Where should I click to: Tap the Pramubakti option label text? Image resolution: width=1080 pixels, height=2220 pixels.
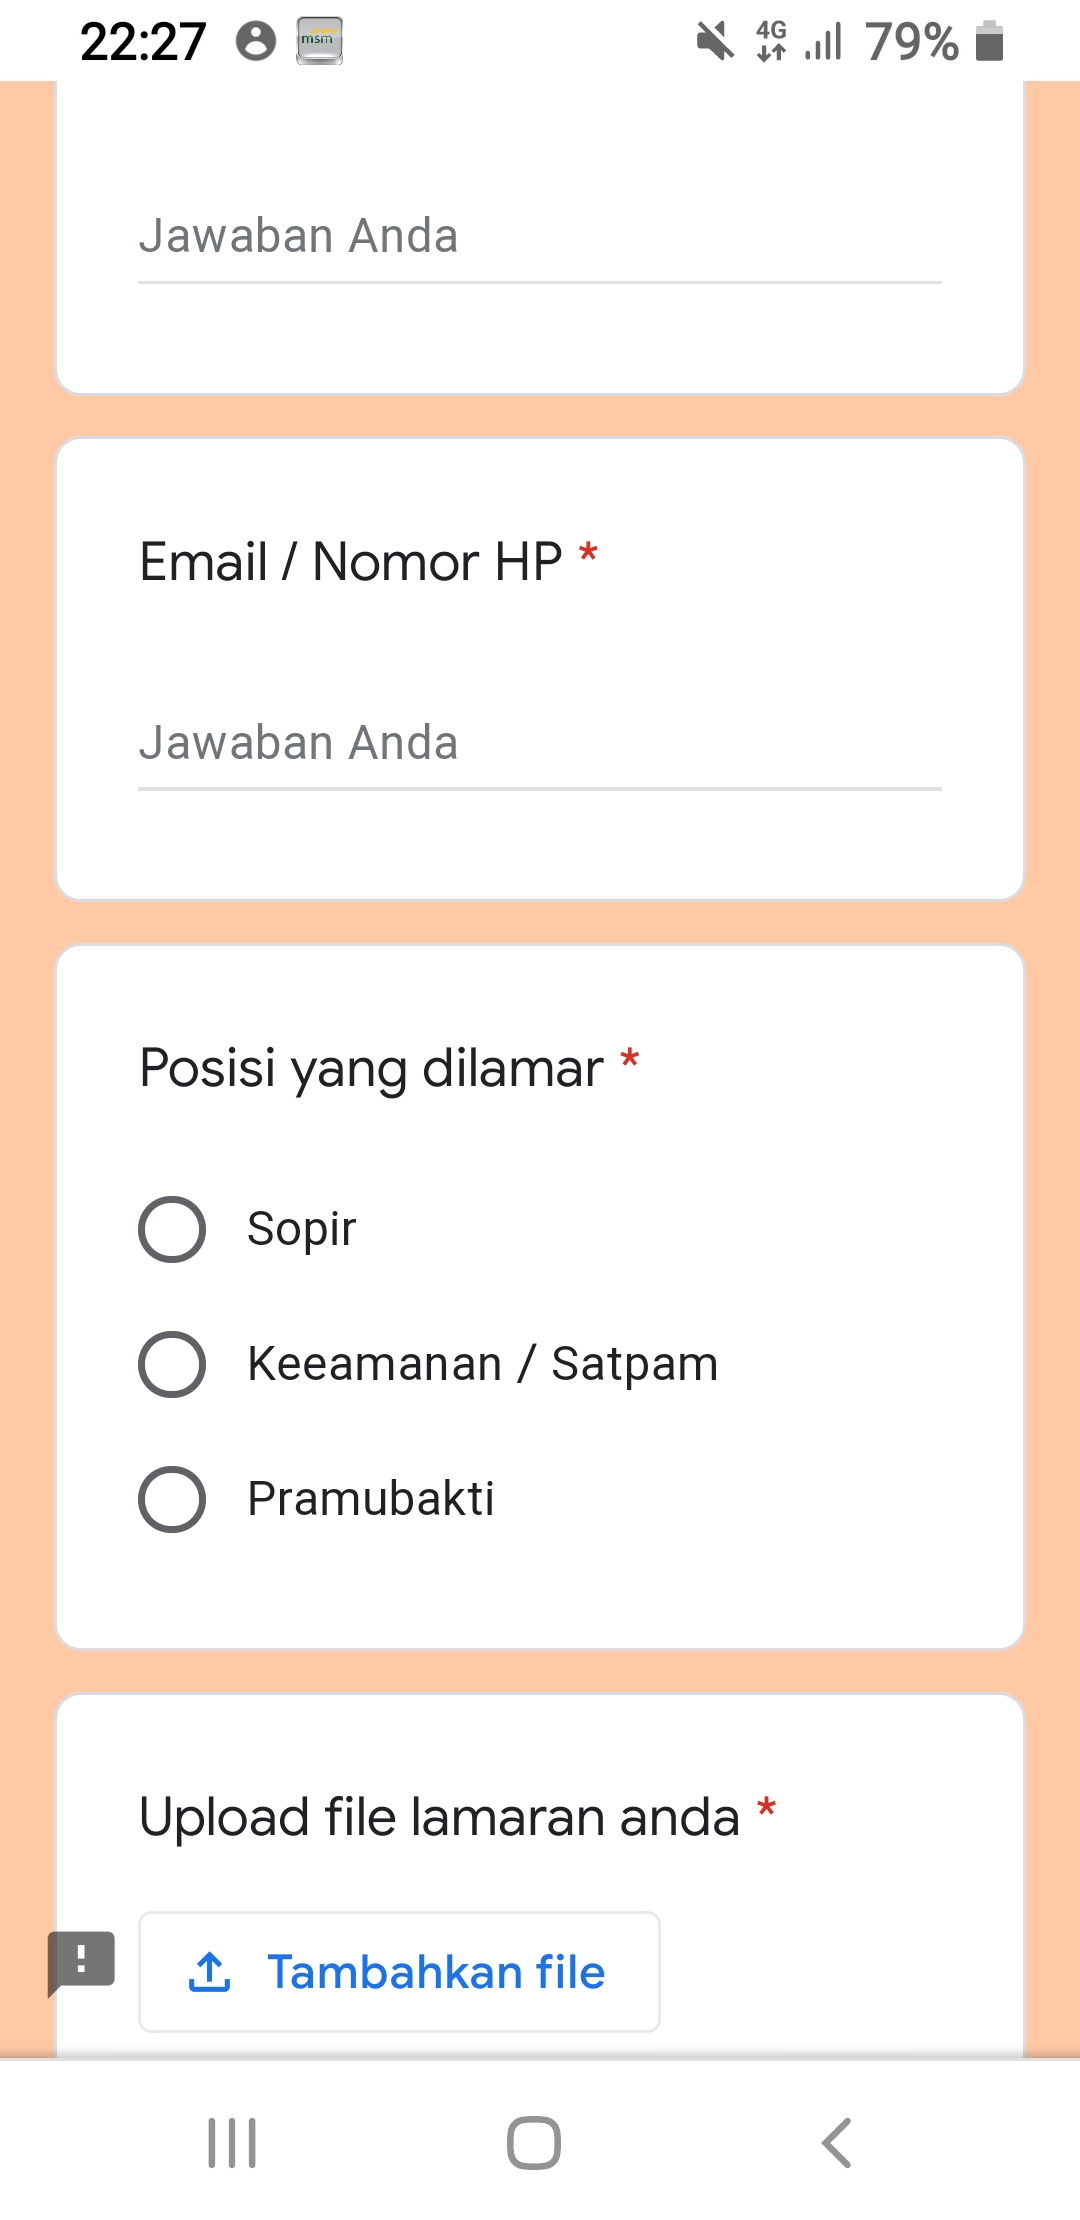click(371, 1499)
